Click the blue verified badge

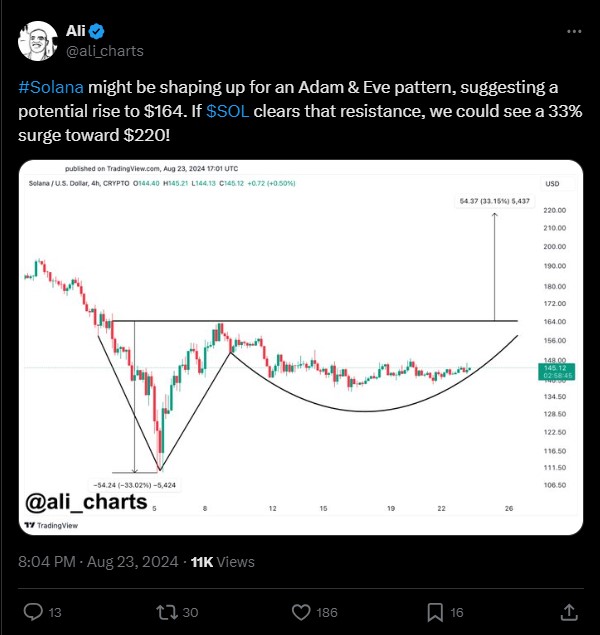click(x=96, y=32)
